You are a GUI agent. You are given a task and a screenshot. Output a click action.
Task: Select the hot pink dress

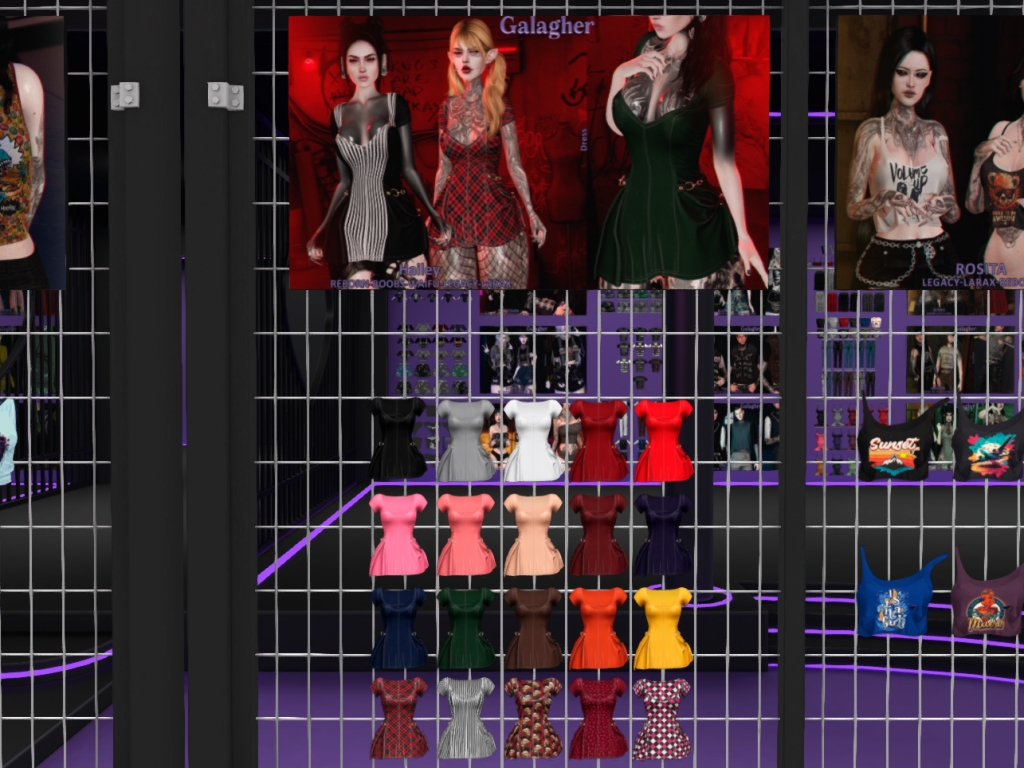pos(398,535)
